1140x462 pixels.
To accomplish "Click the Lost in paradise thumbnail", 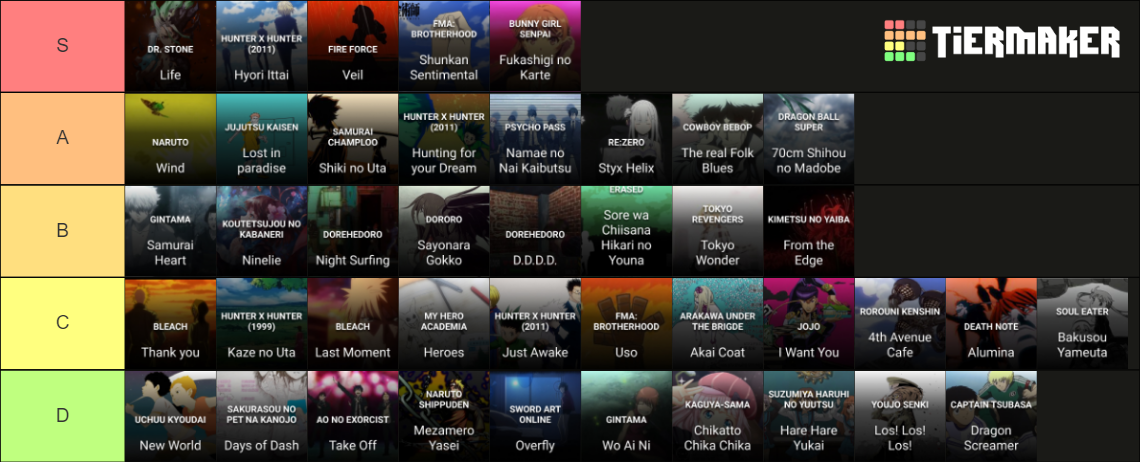I will click(262, 138).
